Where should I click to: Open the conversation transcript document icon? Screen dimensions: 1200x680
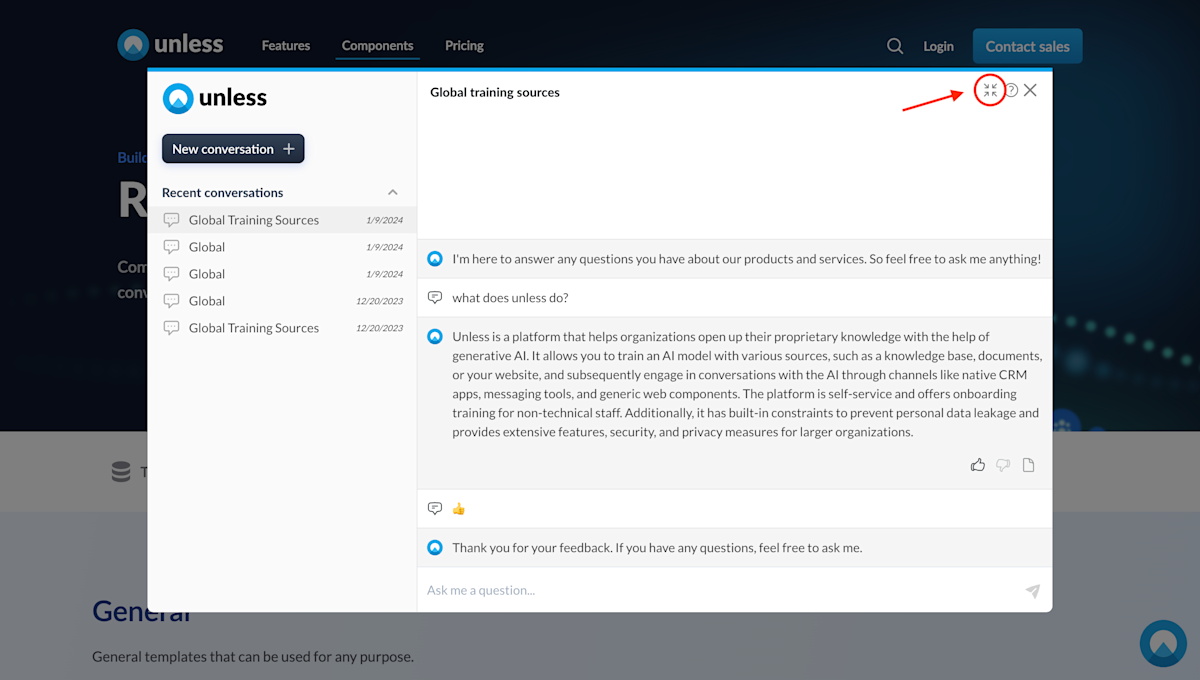[x=1028, y=464]
